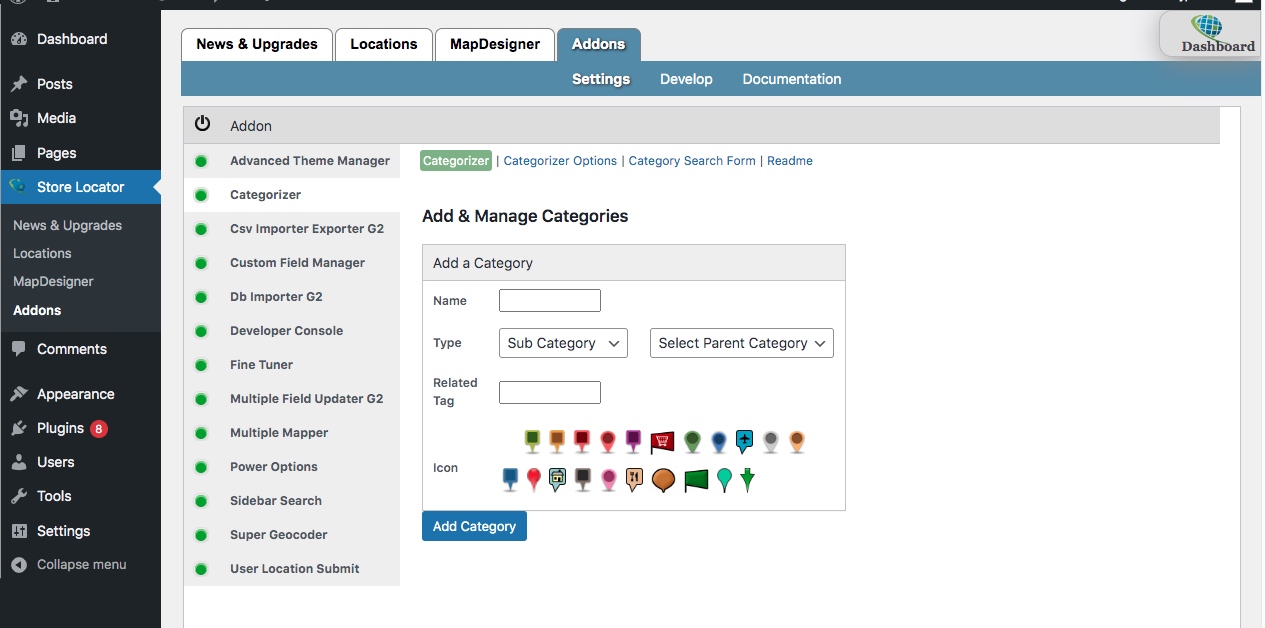This screenshot has width=1265, height=628.
Task: Toggle the Fine Tuner status dot
Action: (201, 365)
